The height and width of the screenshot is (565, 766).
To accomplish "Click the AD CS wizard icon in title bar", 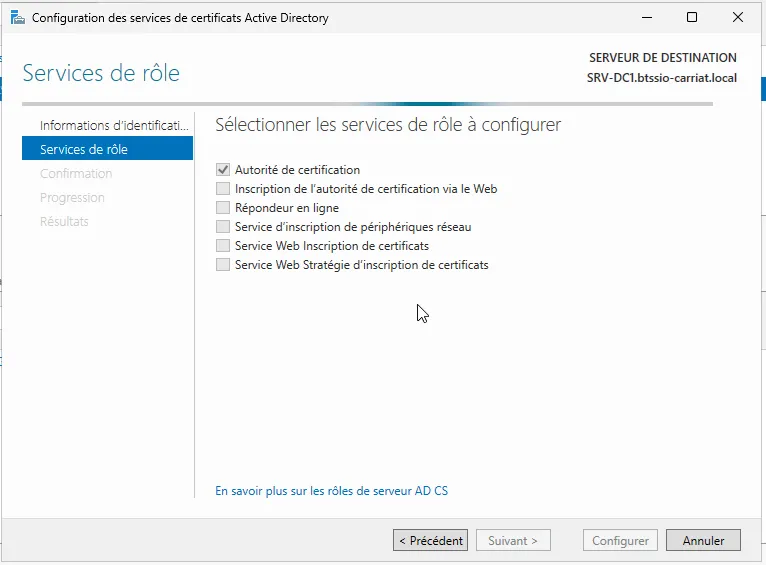I will pyautogui.click(x=19, y=18).
